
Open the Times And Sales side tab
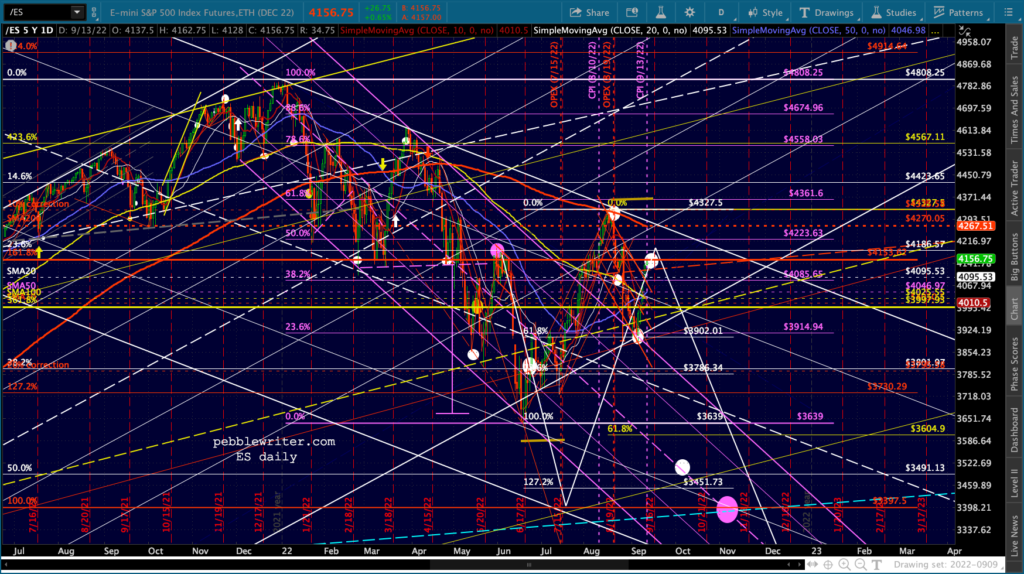tap(1014, 110)
